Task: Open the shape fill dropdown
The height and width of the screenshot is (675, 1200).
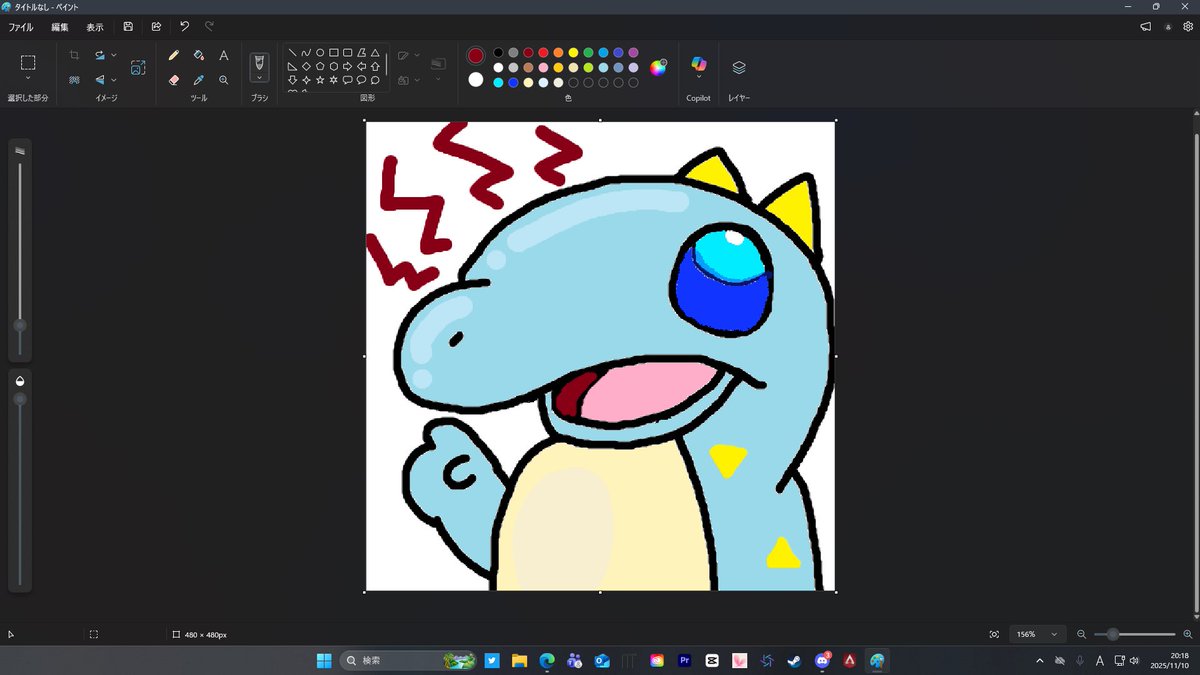Action: (x=409, y=80)
